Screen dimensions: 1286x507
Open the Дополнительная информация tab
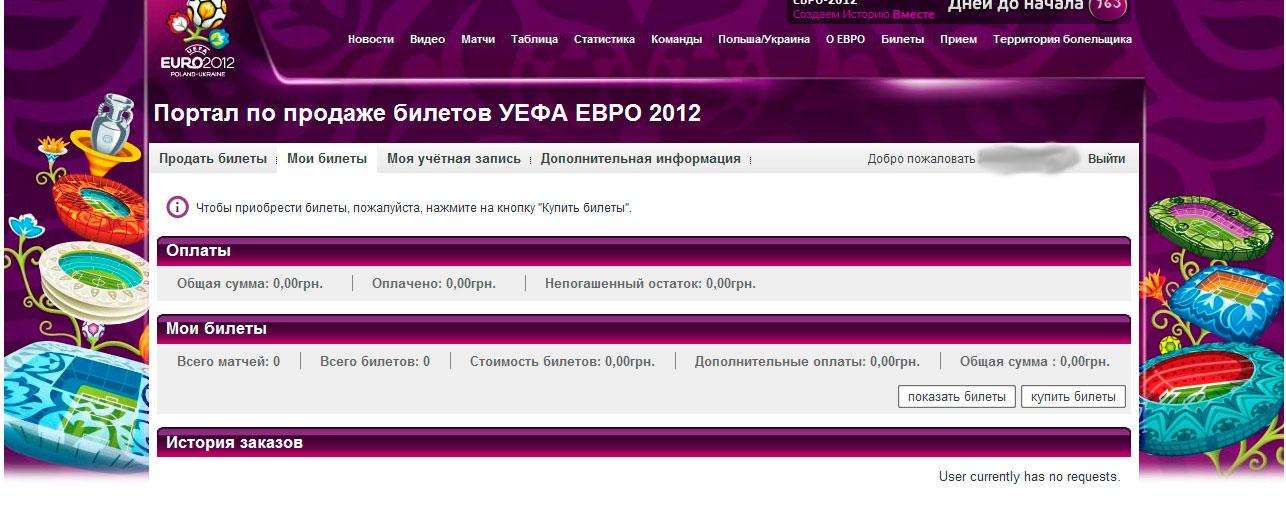[x=640, y=159]
